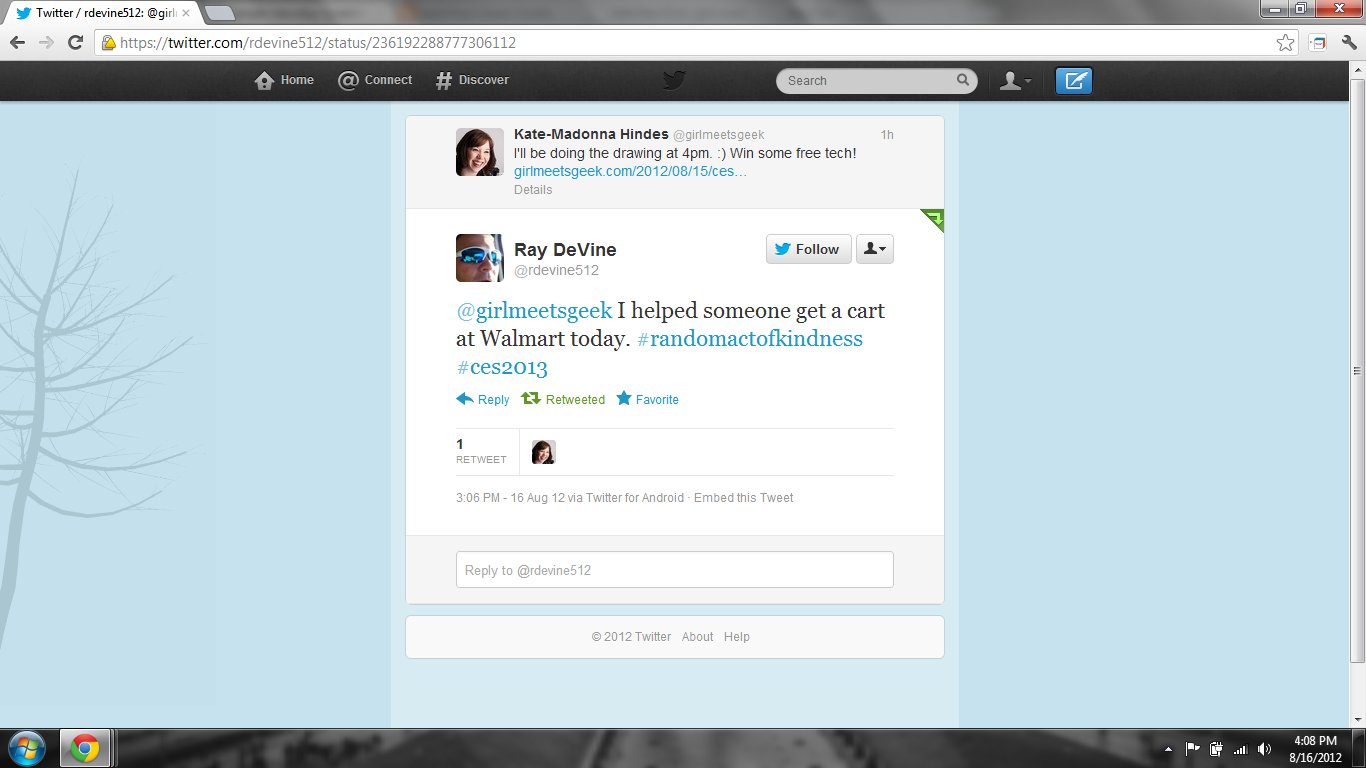Follow Ray DeVine

[809, 249]
